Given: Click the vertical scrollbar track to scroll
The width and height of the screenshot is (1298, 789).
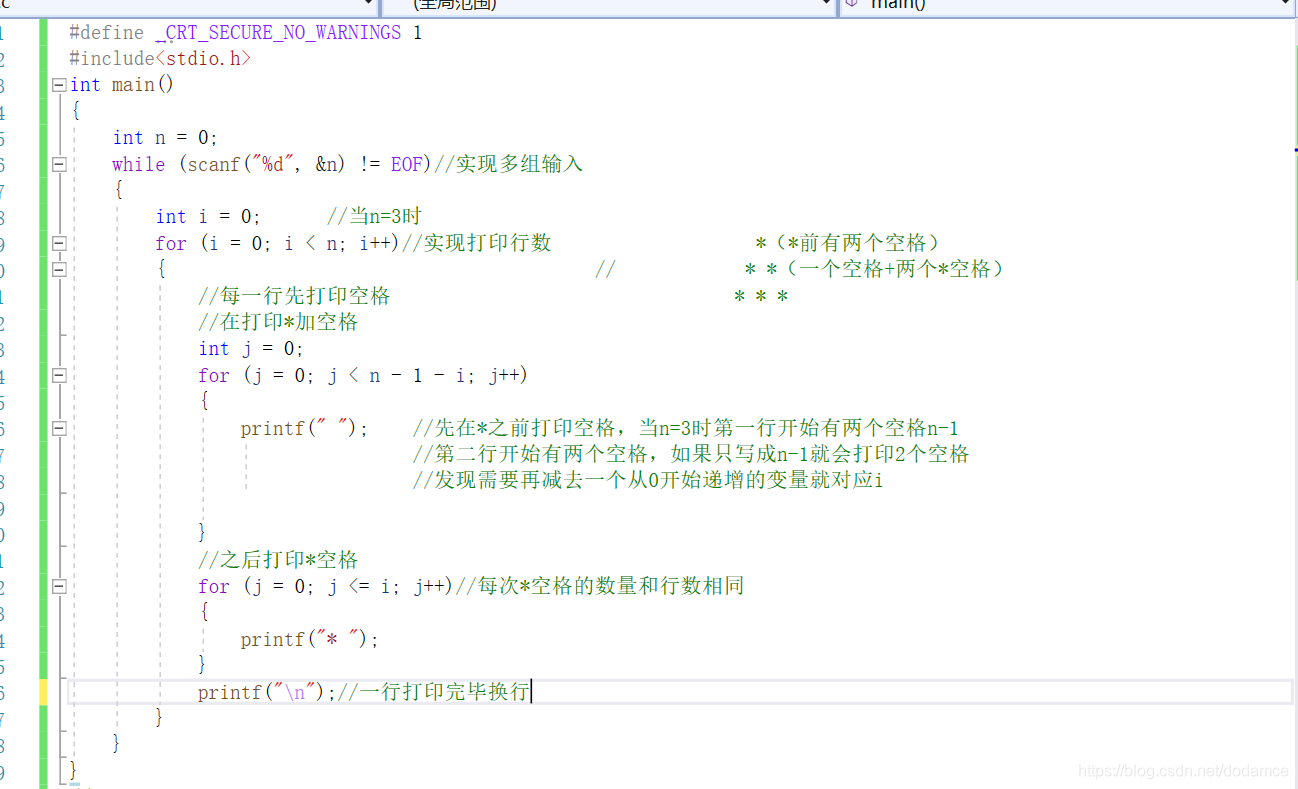Looking at the screenshot, I should (1294, 450).
